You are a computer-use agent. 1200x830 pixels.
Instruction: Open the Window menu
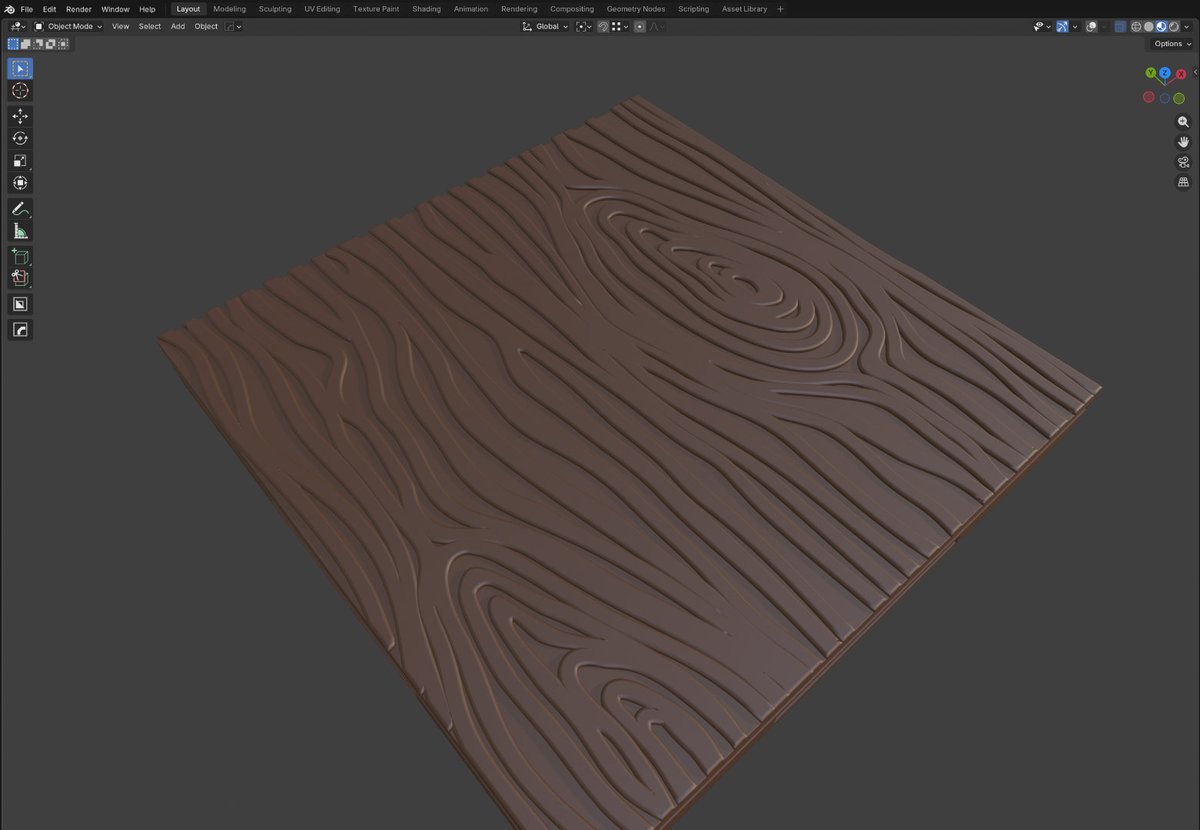pyautogui.click(x=115, y=9)
